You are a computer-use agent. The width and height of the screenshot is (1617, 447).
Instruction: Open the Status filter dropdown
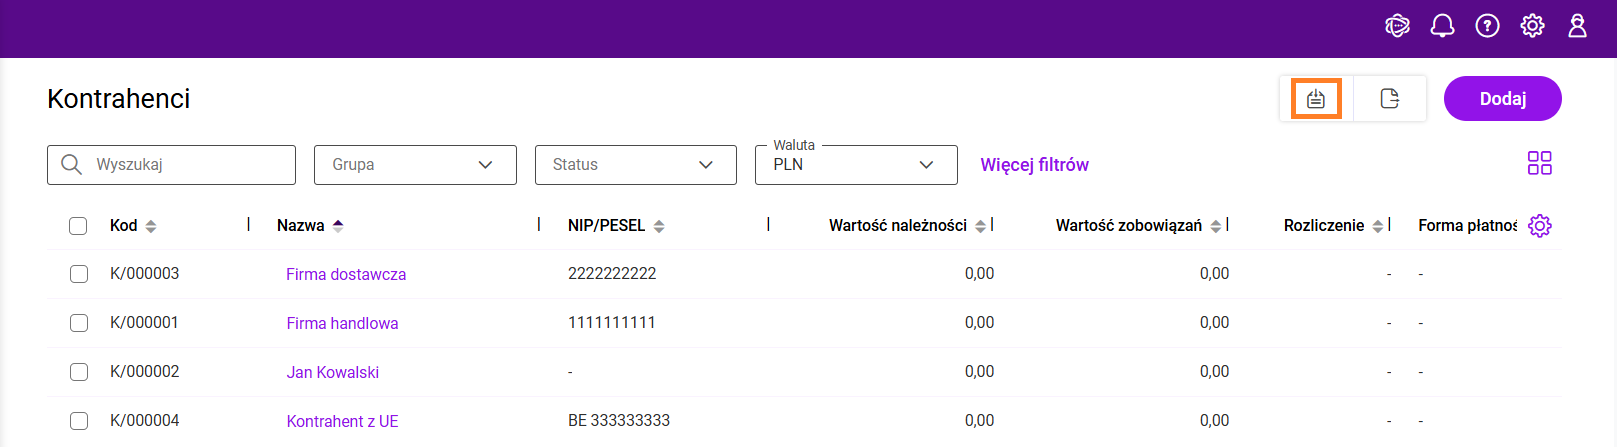(x=635, y=165)
